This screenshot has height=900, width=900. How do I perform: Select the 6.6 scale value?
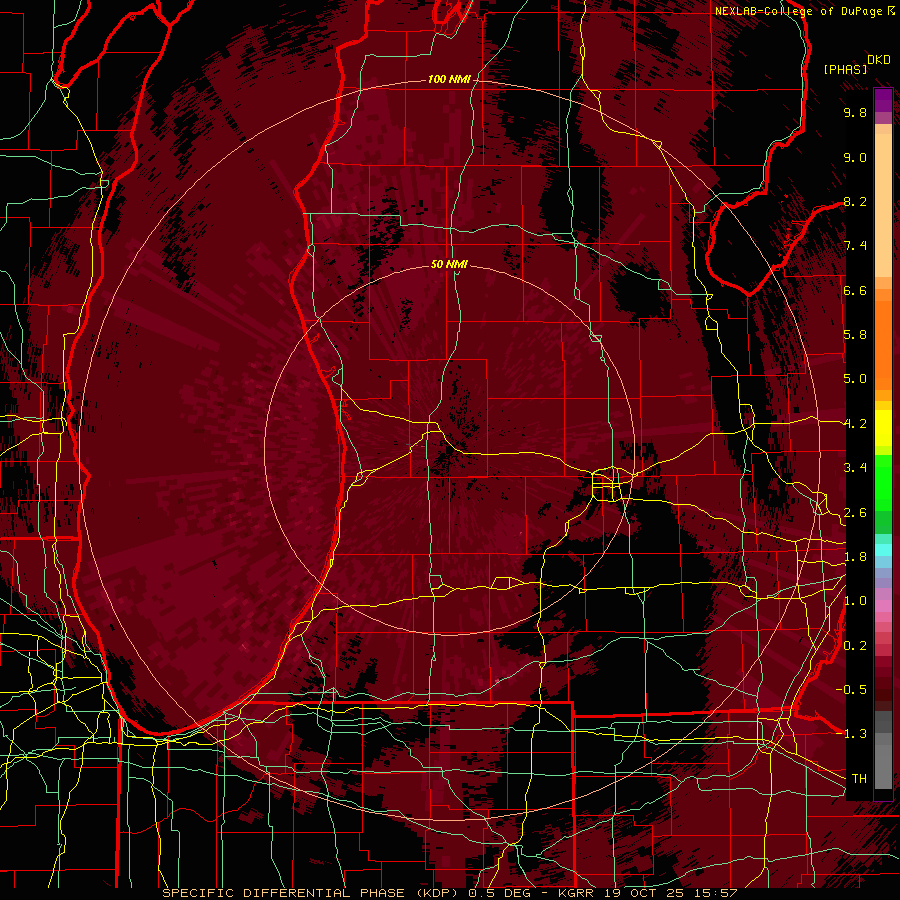click(x=855, y=290)
